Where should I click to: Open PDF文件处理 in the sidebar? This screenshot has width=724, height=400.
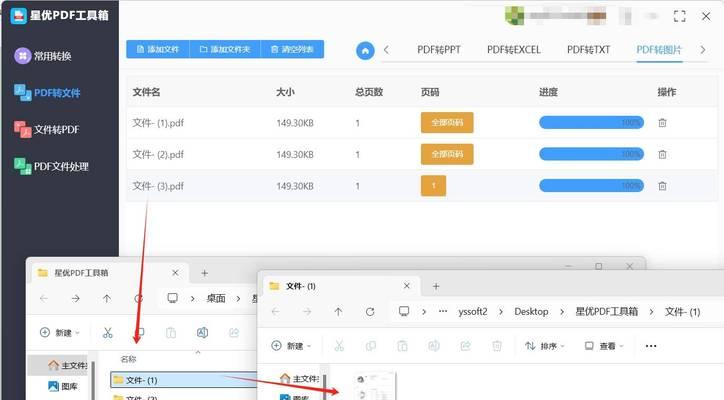pos(51,166)
